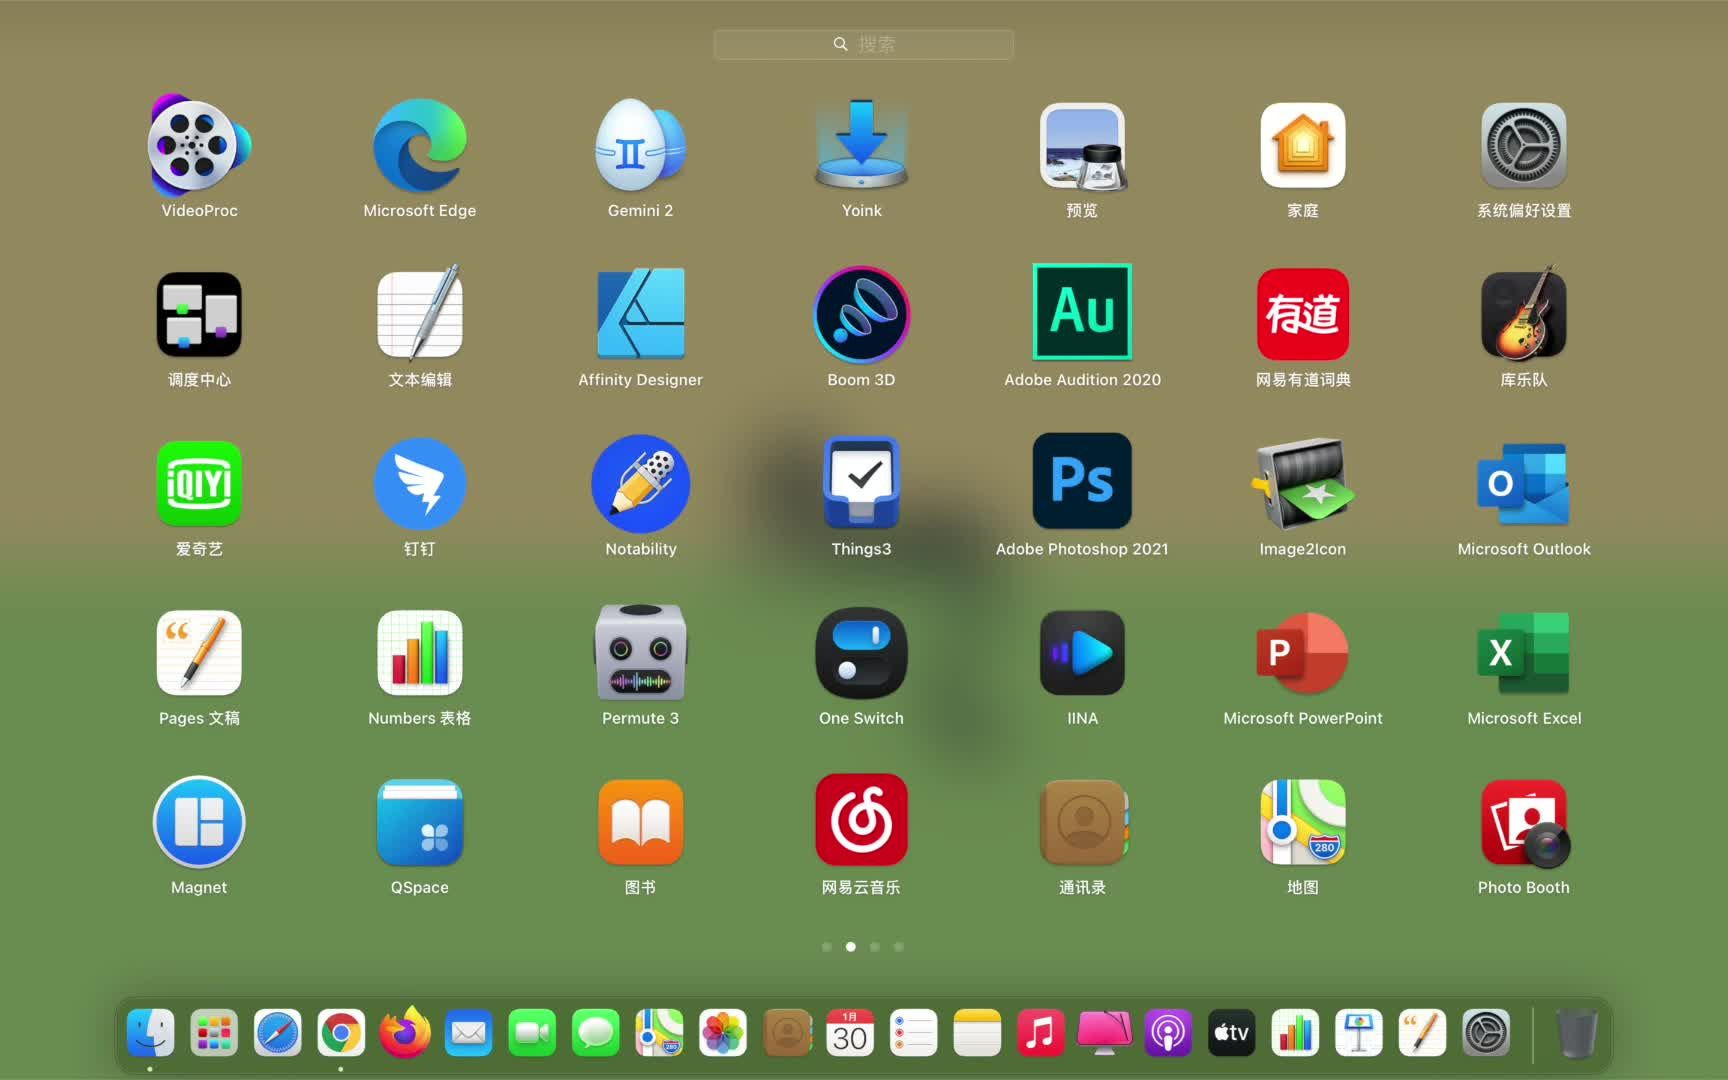Open the VideoProc app
This screenshot has width=1728, height=1080.
coord(199,146)
